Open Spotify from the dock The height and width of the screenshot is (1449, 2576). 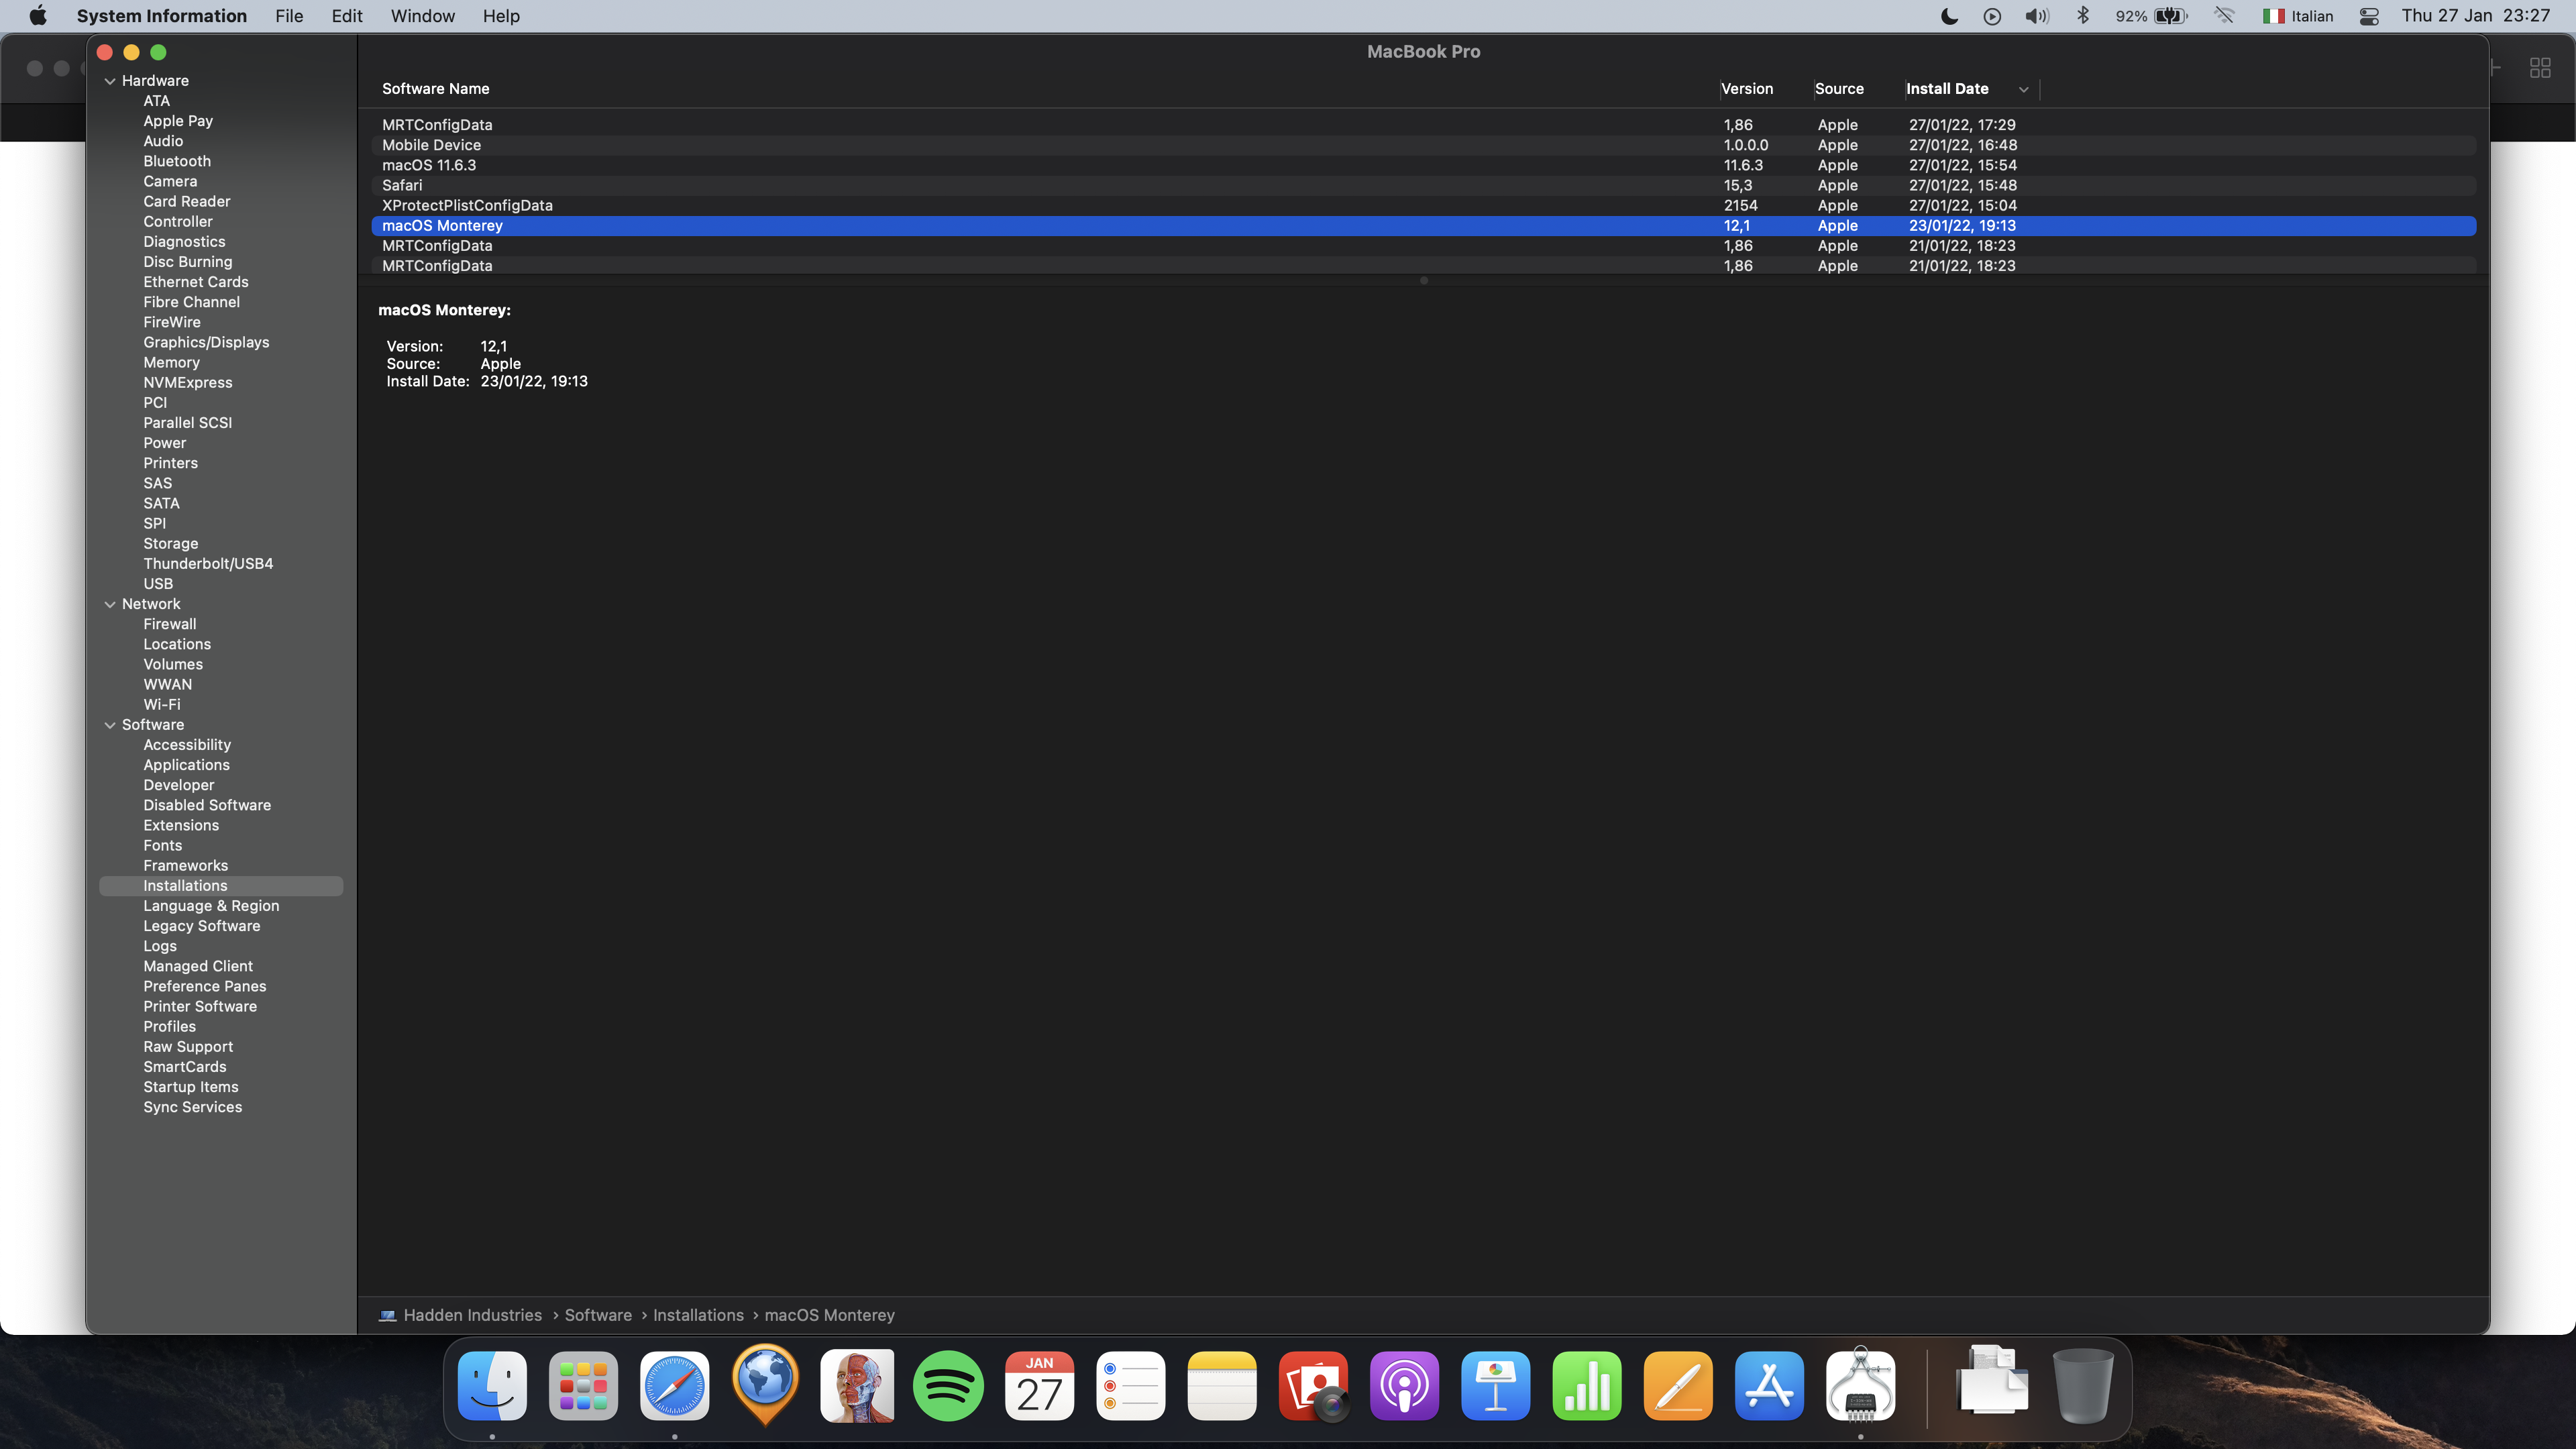point(948,1386)
